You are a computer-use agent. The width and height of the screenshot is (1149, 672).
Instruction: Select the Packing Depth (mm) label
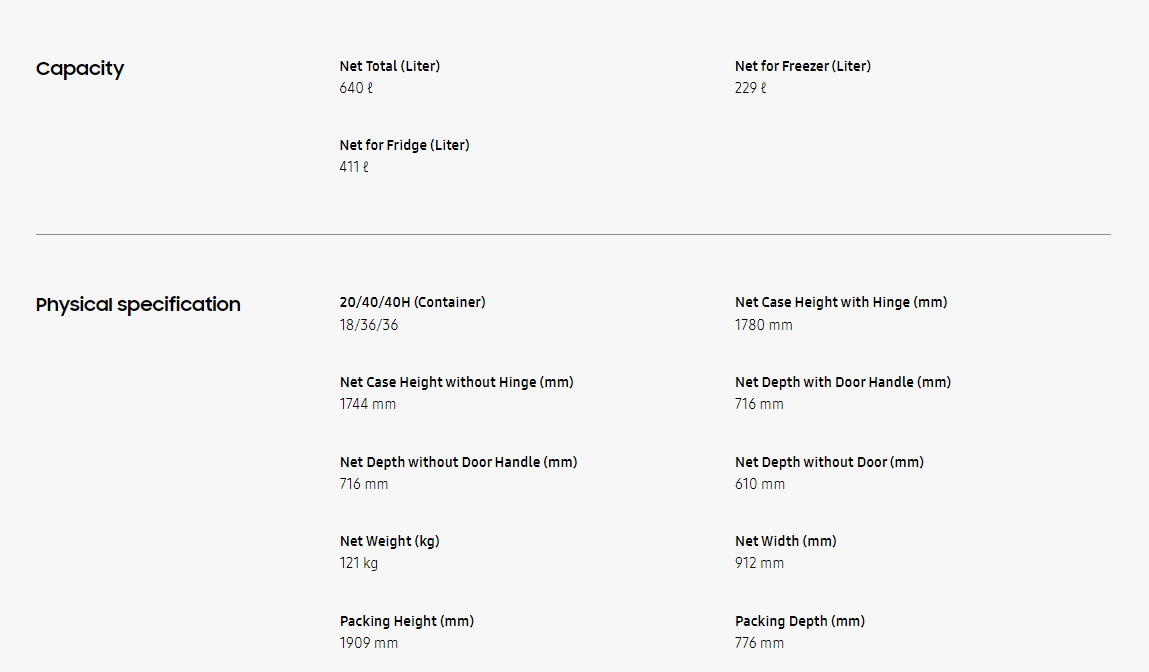pyautogui.click(x=800, y=621)
